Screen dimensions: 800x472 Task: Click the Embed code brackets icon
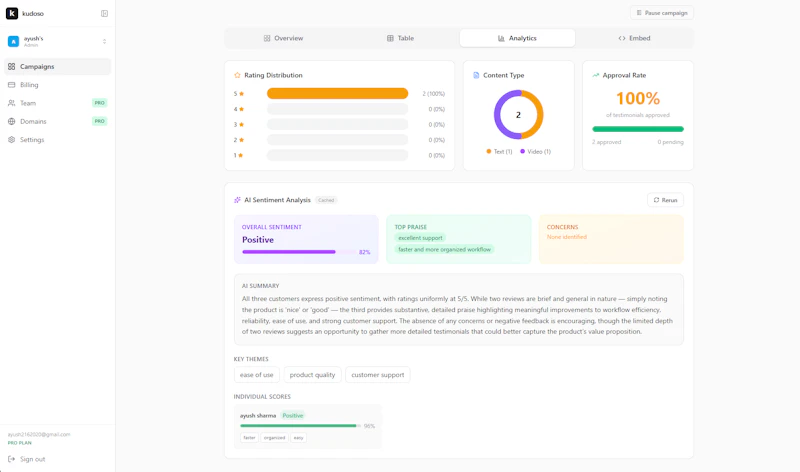622,38
